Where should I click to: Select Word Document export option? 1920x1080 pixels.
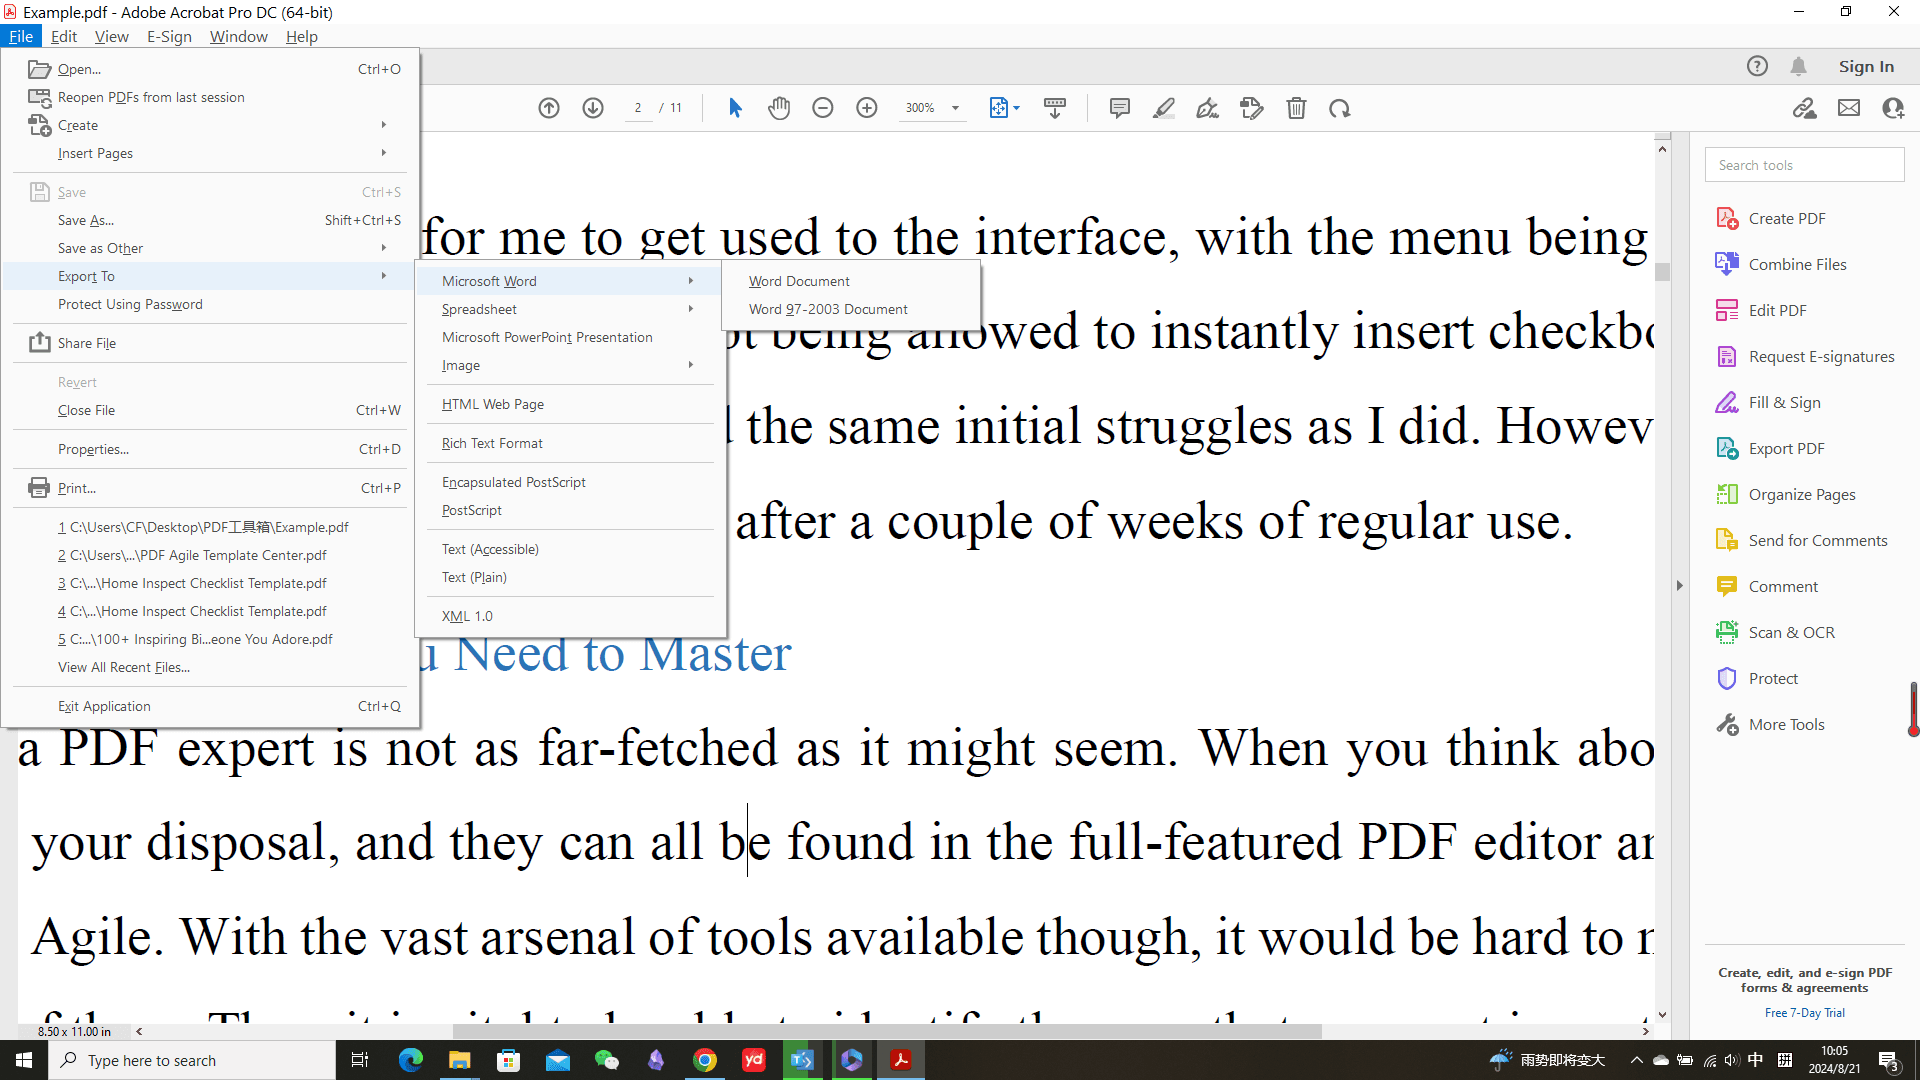(x=798, y=281)
